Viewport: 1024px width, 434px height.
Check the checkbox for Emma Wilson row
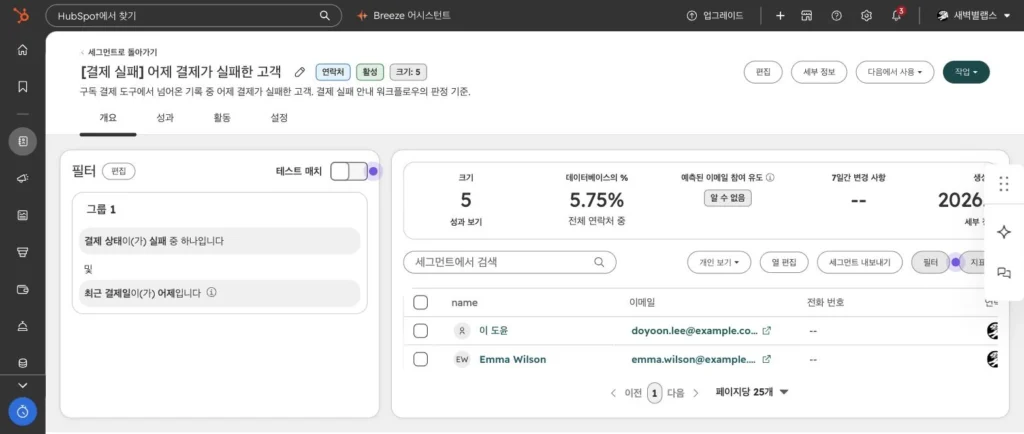pos(421,359)
